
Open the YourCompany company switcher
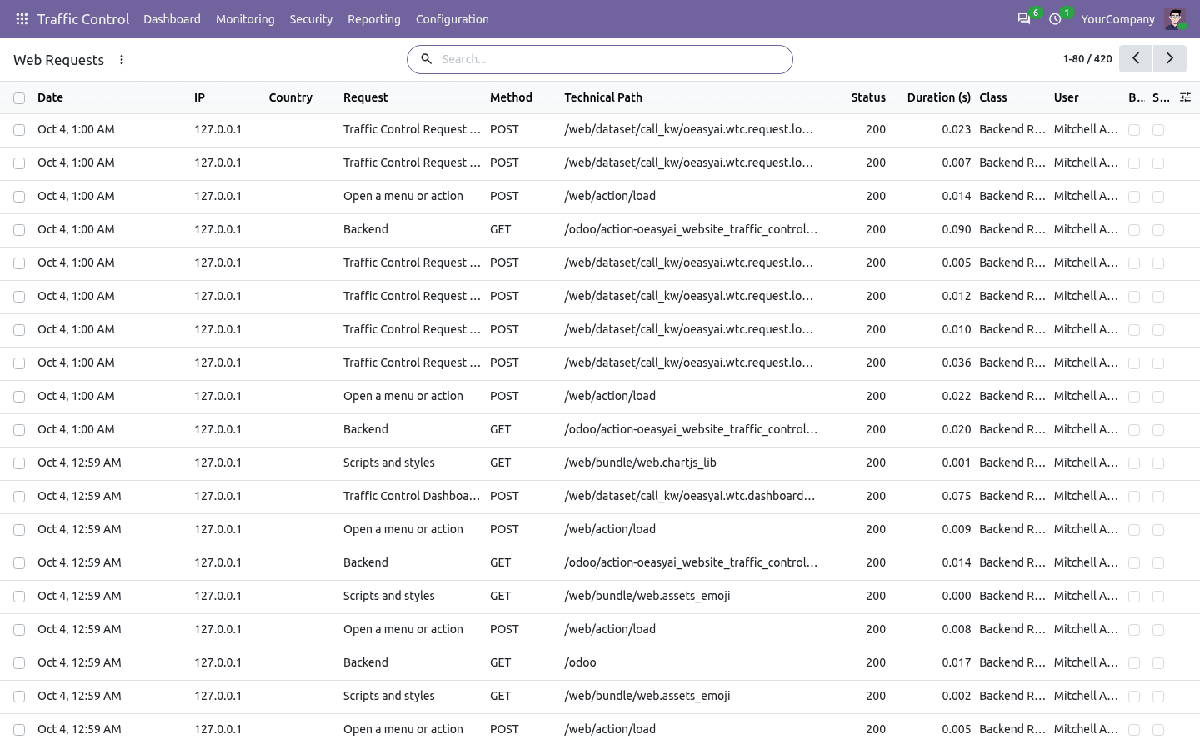click(x=1117, y=19)
